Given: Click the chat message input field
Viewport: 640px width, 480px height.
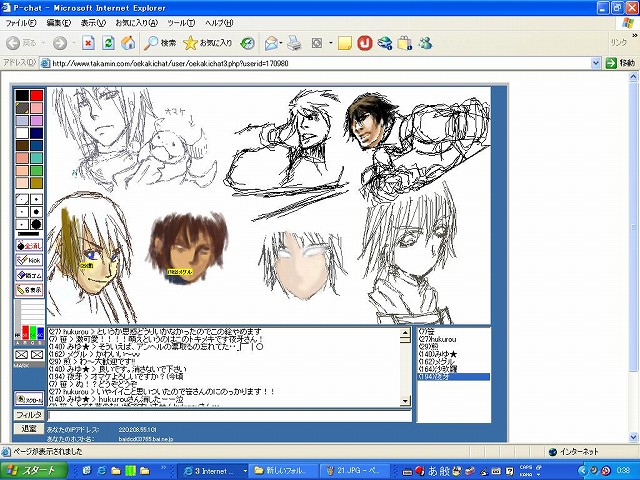Looking at the screenshot, I should 229,416.
